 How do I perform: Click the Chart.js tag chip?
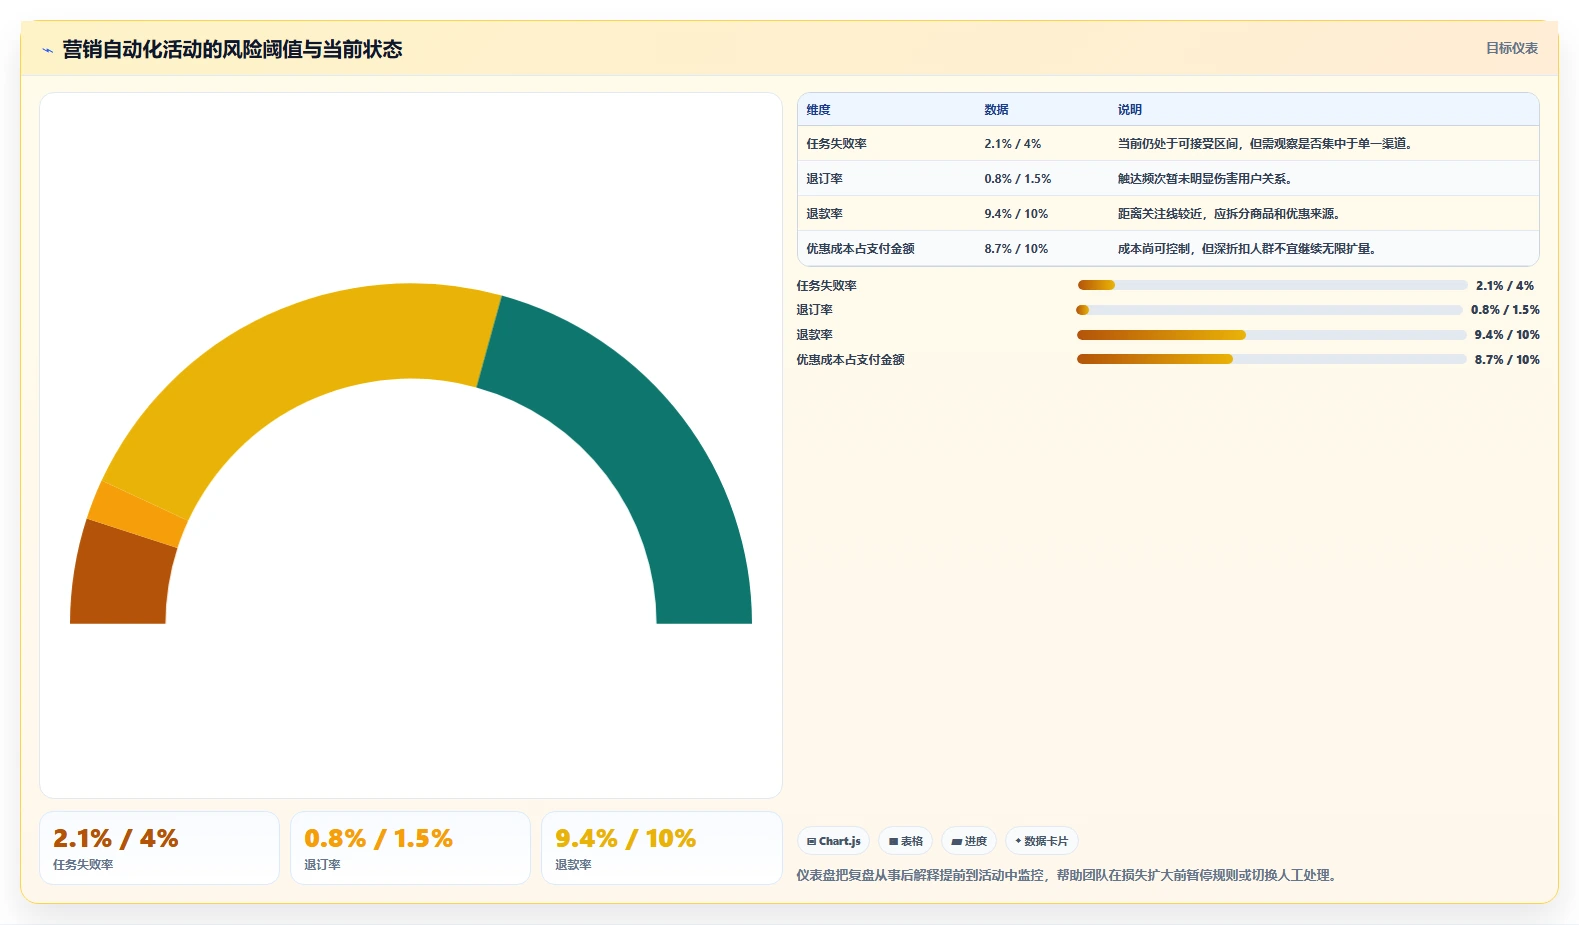point(834,841)
